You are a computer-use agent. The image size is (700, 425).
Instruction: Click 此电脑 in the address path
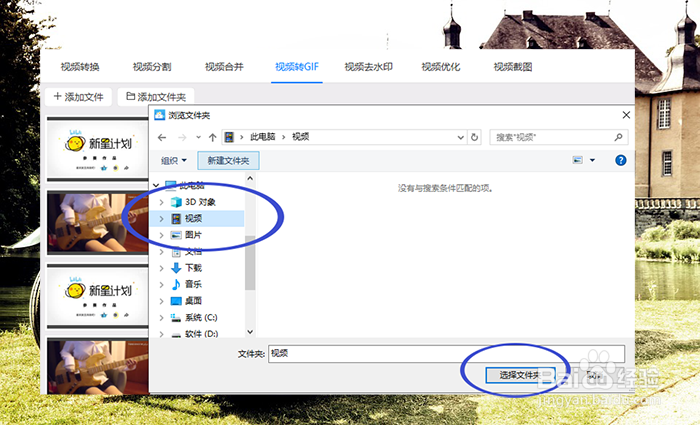point(262,137)
